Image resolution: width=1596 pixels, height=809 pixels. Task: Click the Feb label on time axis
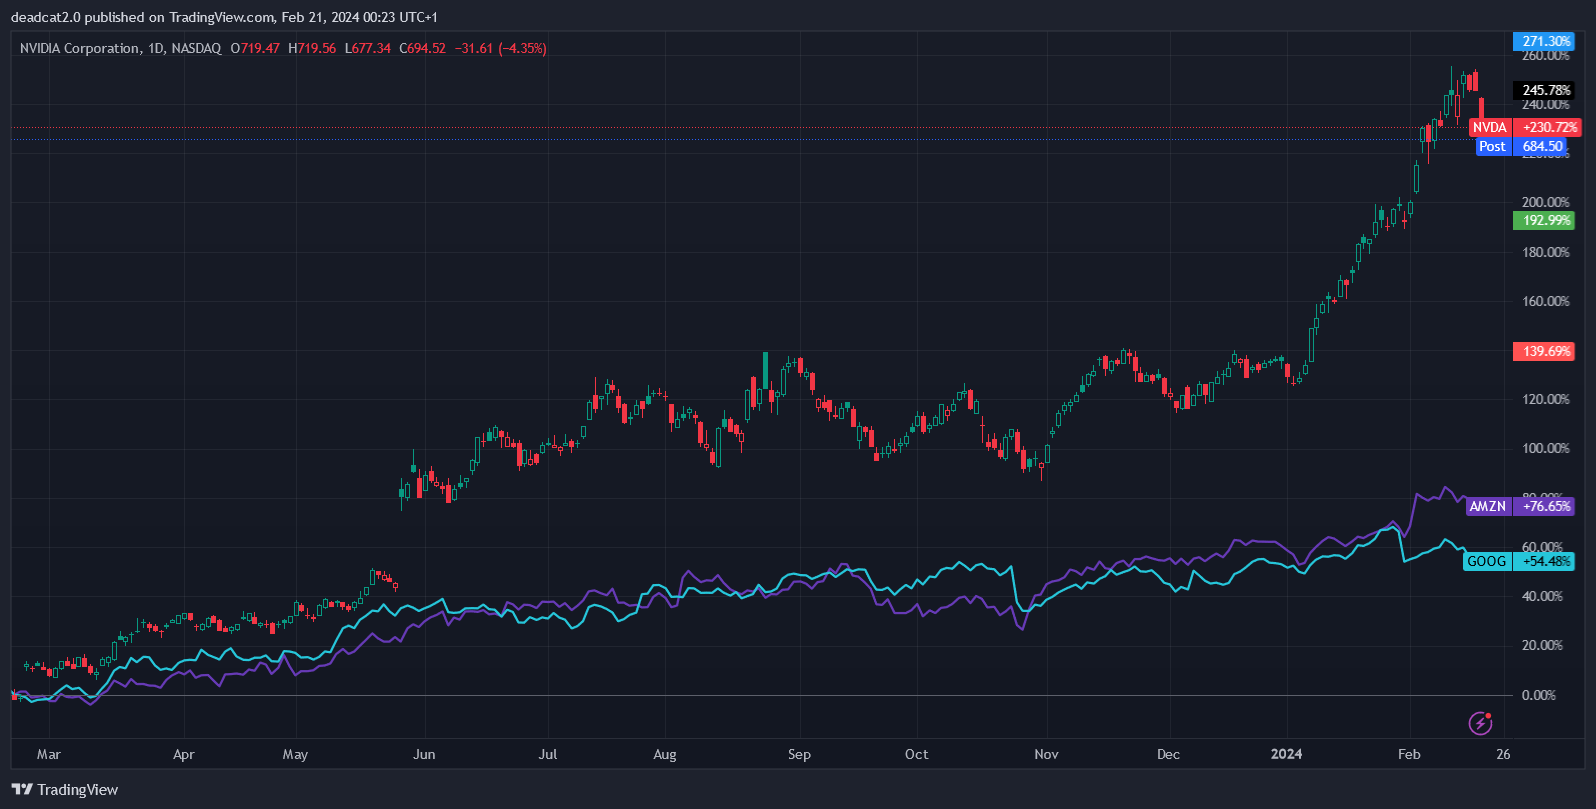[1409, 754]
